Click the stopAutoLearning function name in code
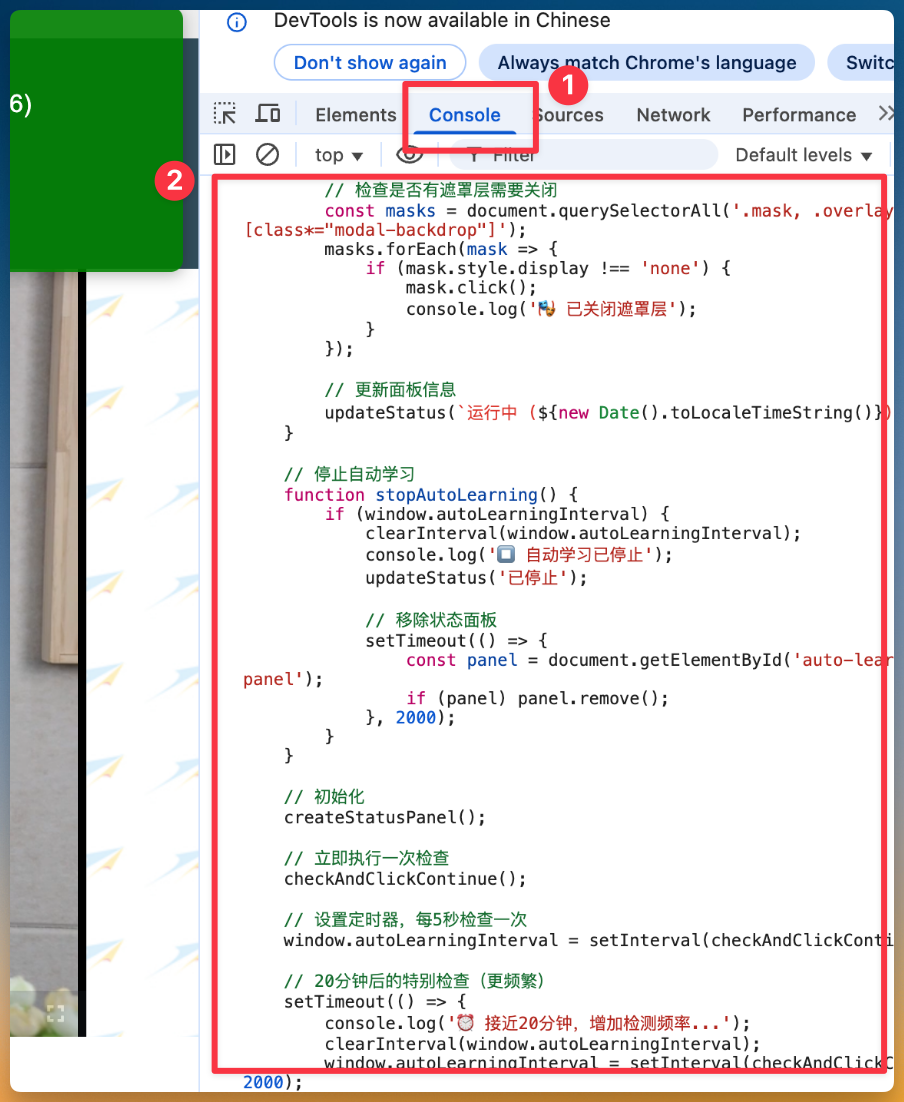 456,495
